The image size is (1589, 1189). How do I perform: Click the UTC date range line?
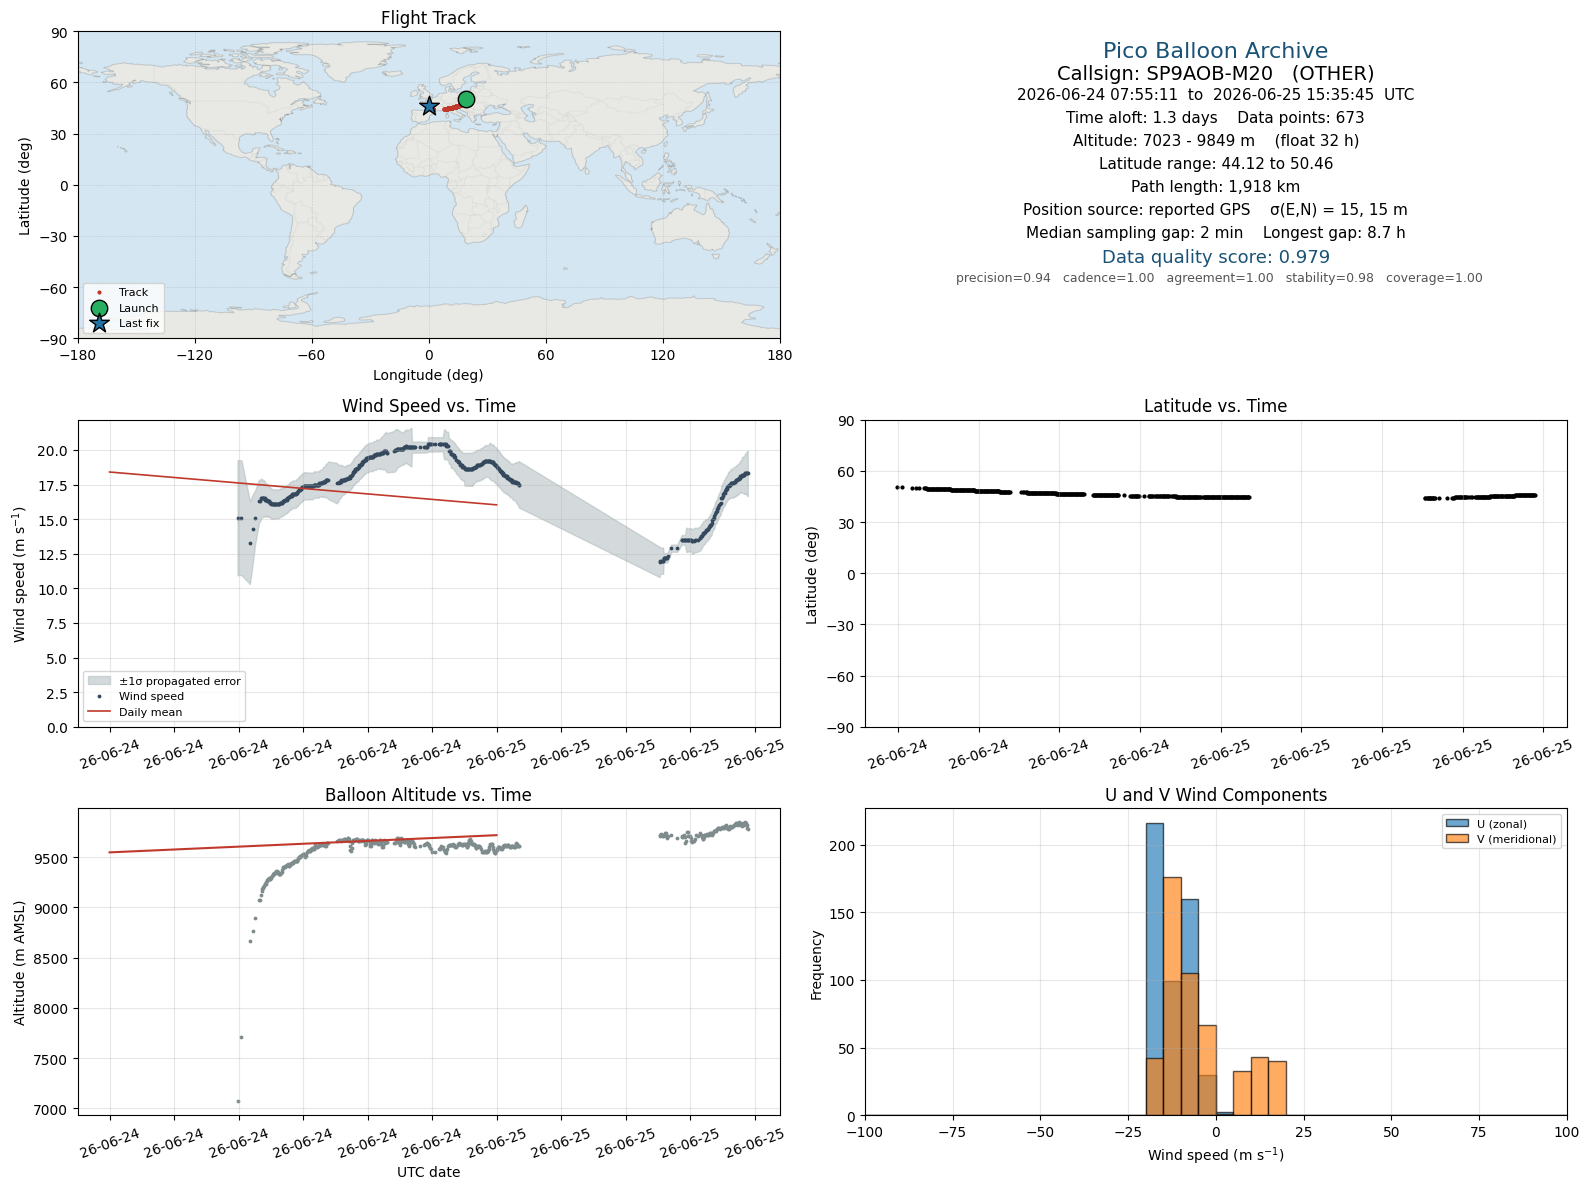click(1215, 95)
